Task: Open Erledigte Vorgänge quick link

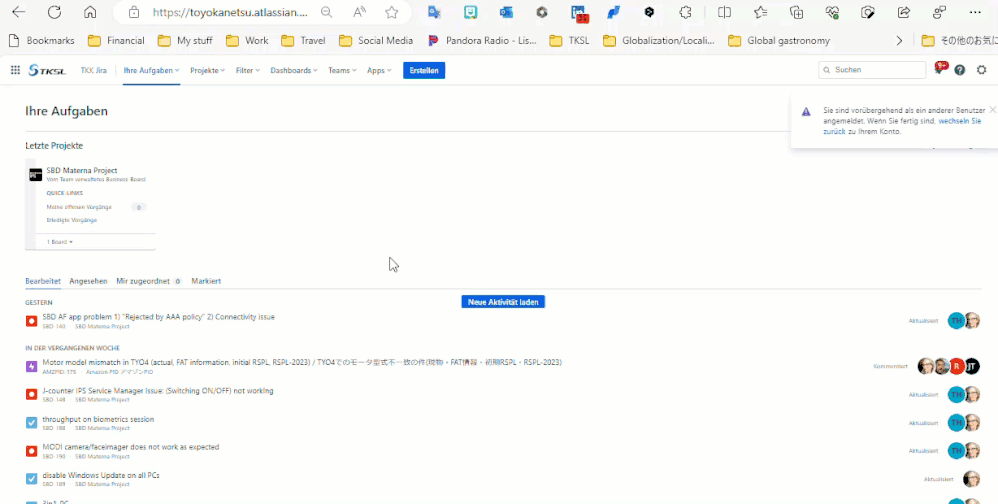Action: point(71,220)
